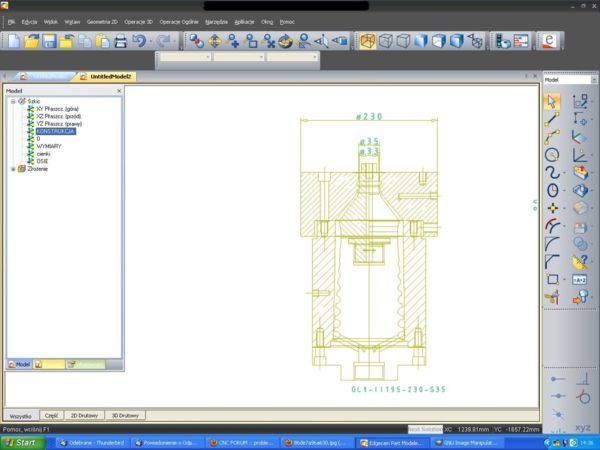
Task: Open a file with the folder icon
Action: point(31,41)
